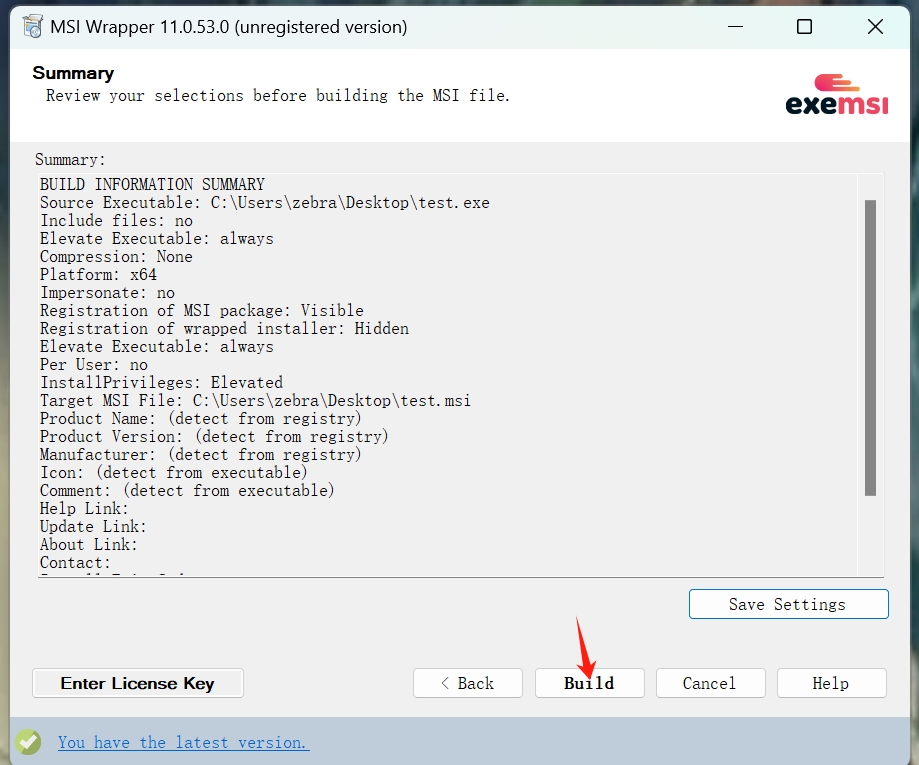Screen dimensions: 919x765
Task: Click the 'Update Link:' line
Action: (x=93, y=526)
